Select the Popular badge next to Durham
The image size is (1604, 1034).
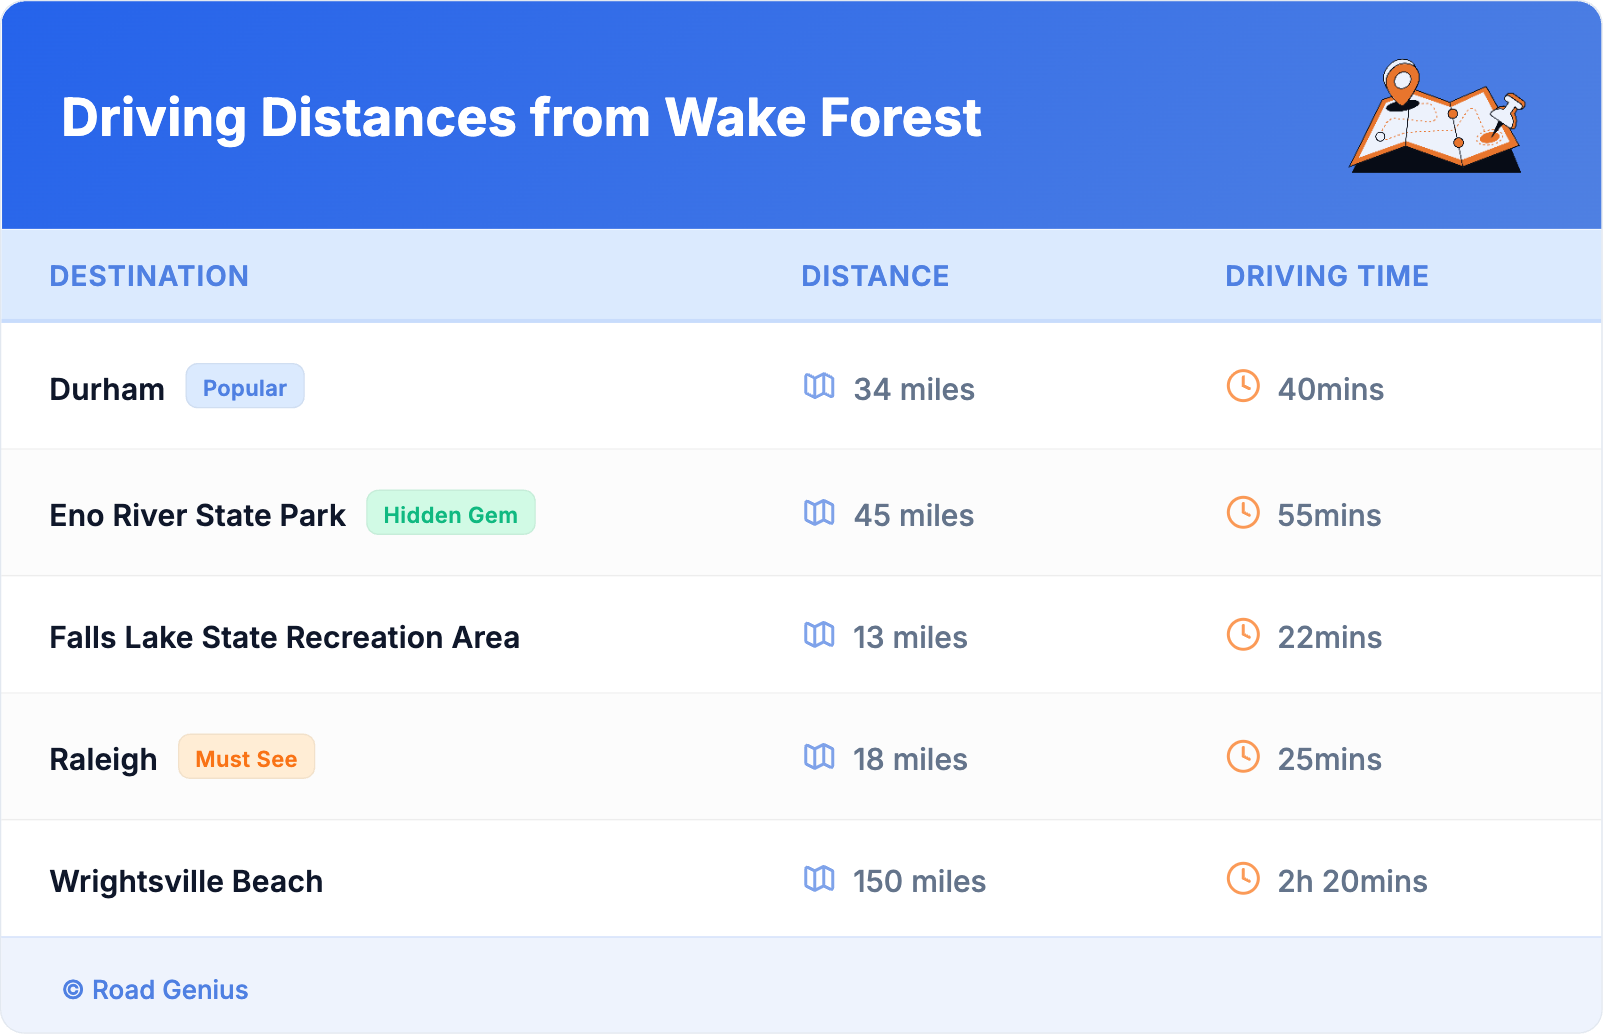tap(245, 387)
